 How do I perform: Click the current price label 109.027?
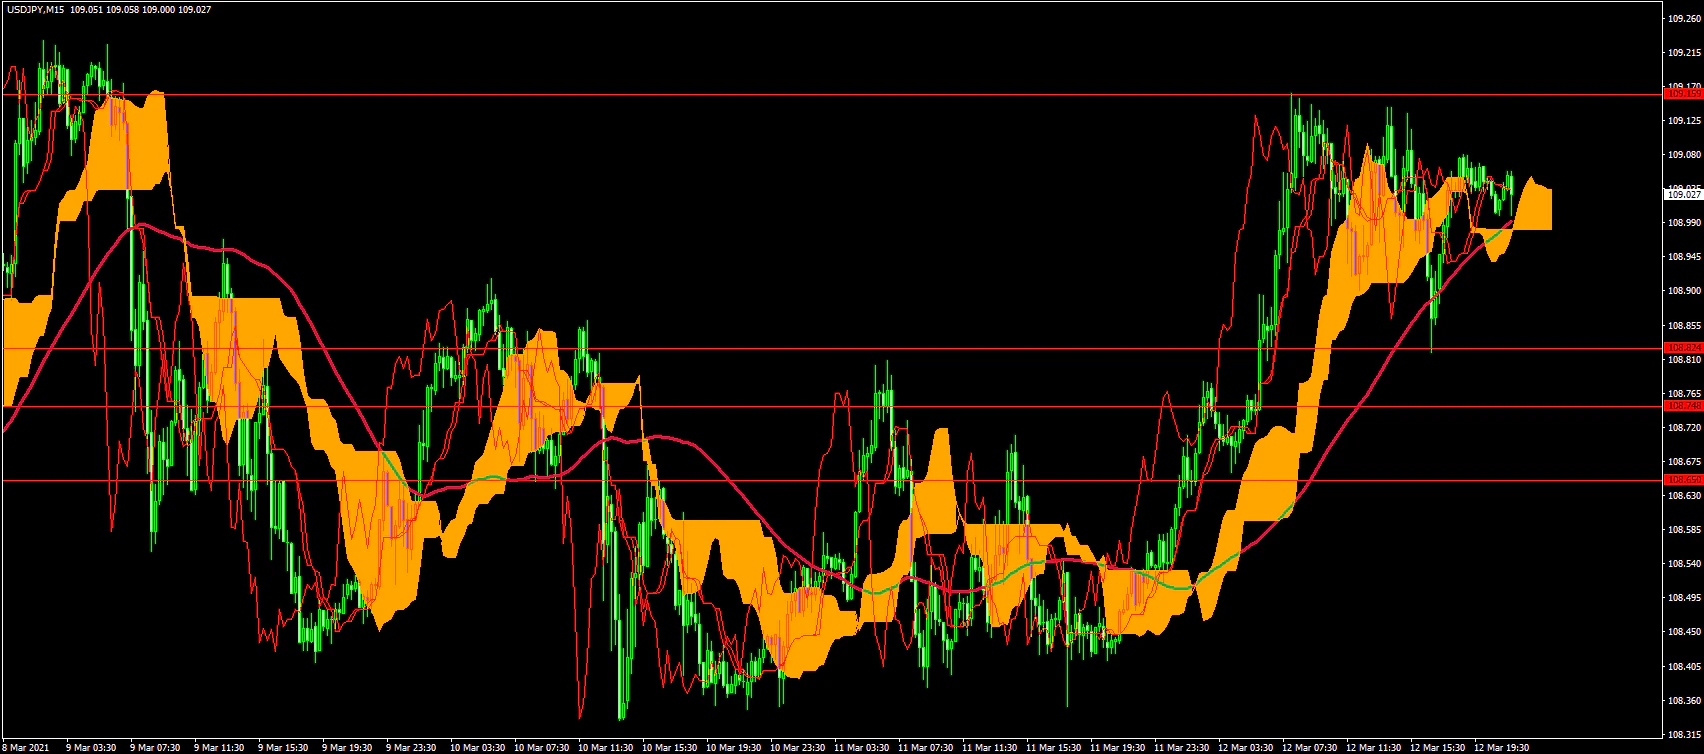(x=1682, y=195)
